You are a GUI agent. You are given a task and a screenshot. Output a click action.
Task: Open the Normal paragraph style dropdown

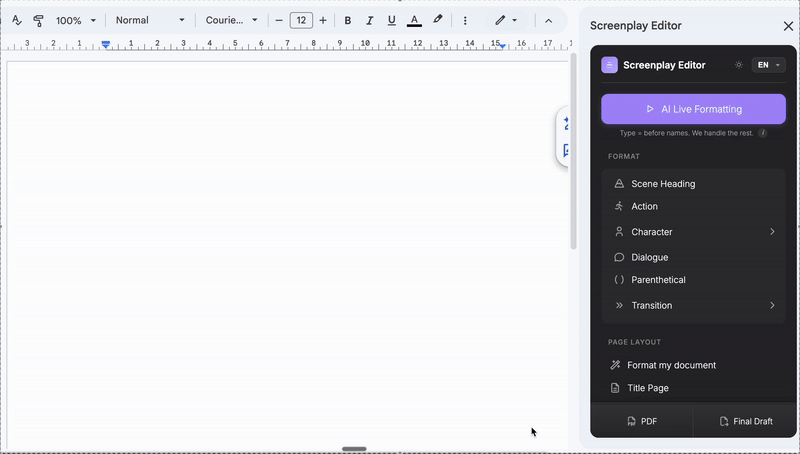point(149,20)
